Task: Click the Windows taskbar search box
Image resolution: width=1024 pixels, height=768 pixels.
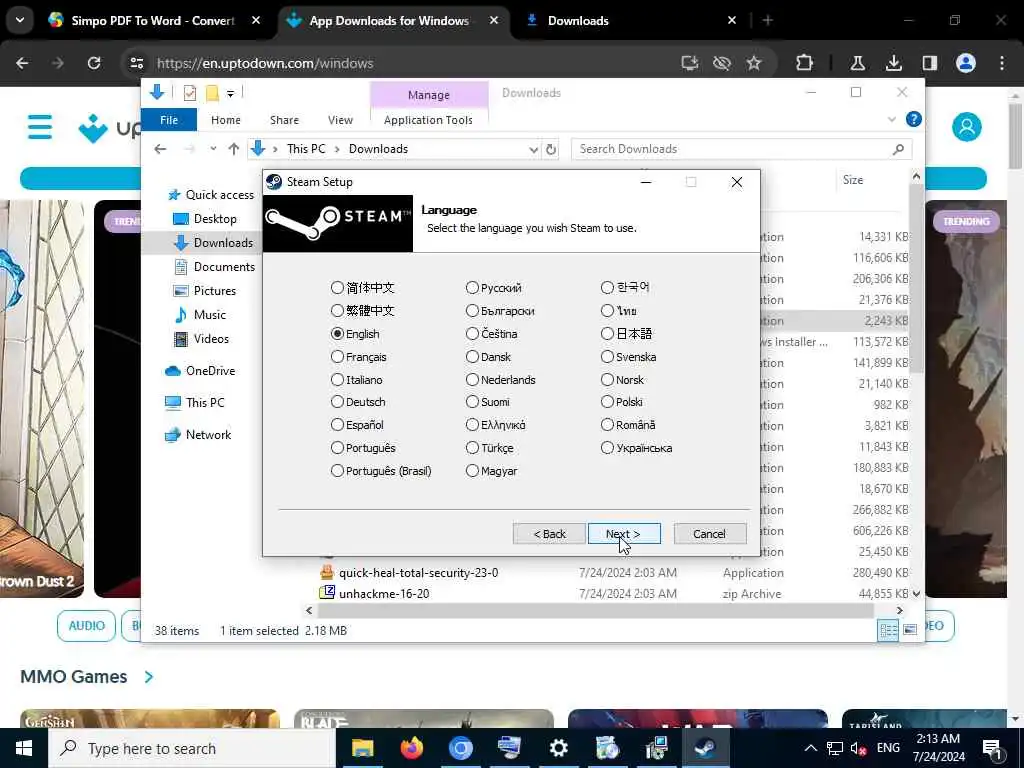Action: coord(191,748)
